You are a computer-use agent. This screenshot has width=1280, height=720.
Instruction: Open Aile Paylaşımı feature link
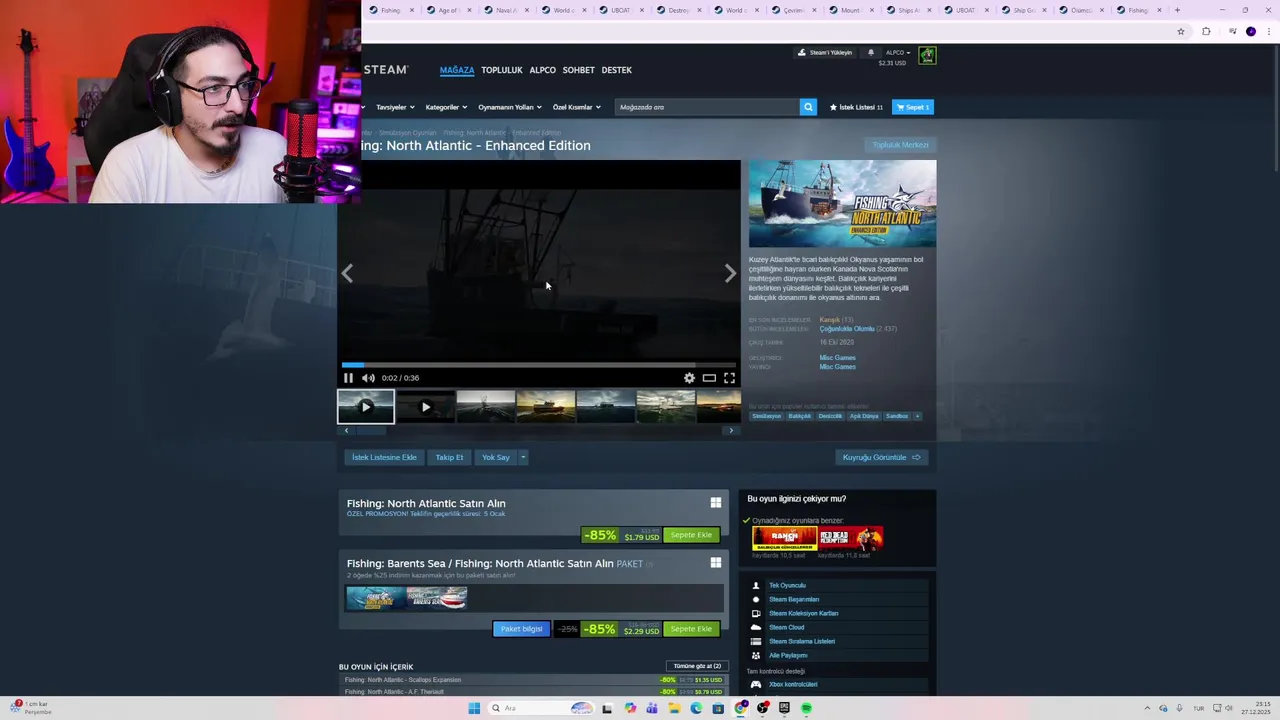[x=788, y=655]
